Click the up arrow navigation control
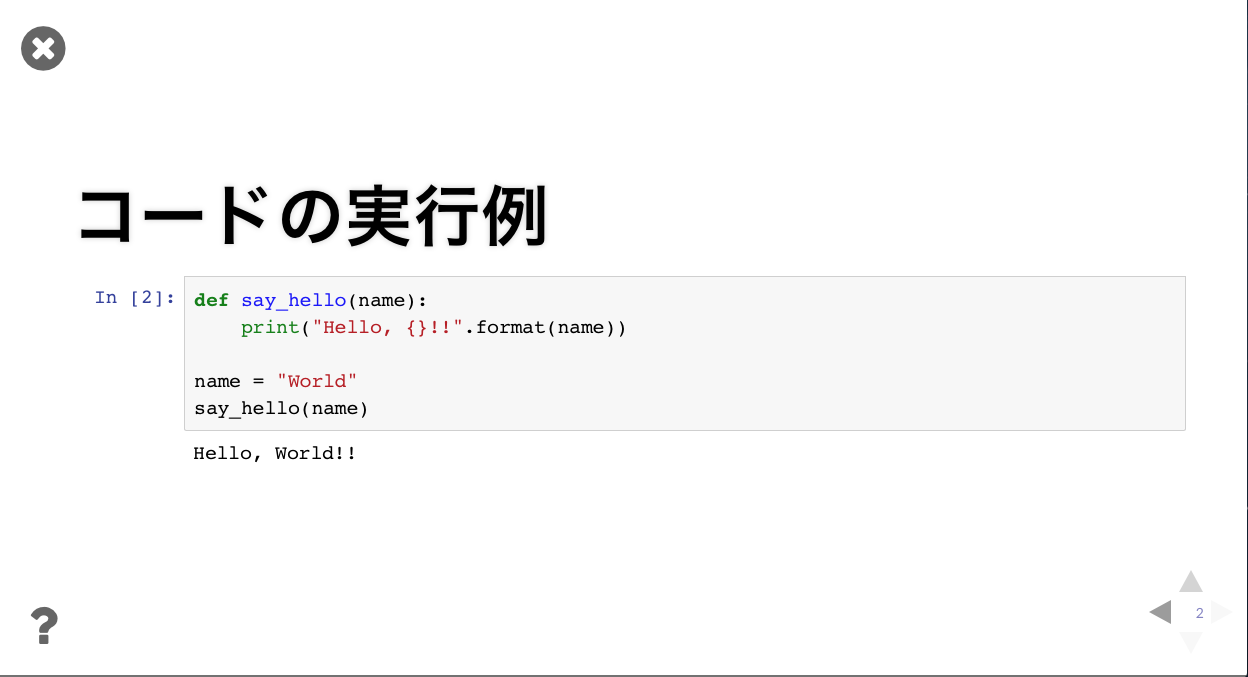1248x677 pixels. coord(1190,582)
